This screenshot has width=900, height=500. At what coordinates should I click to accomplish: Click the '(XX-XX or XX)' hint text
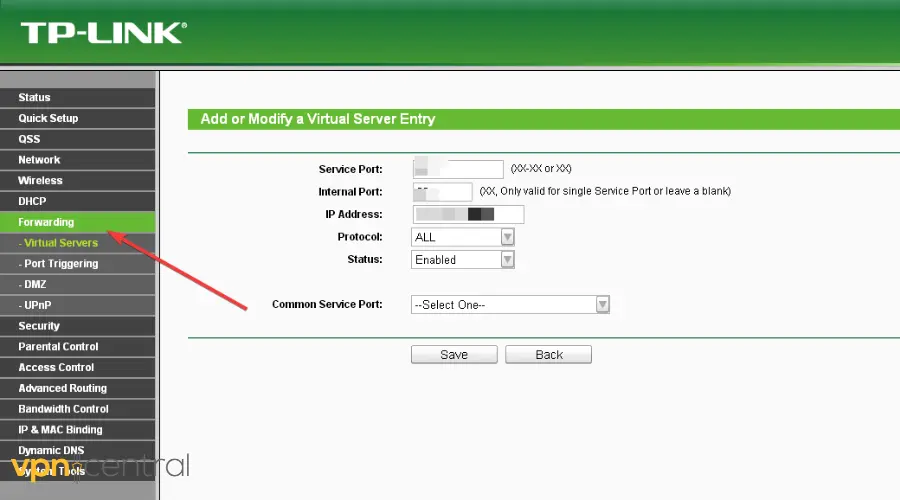pos(541,168)
